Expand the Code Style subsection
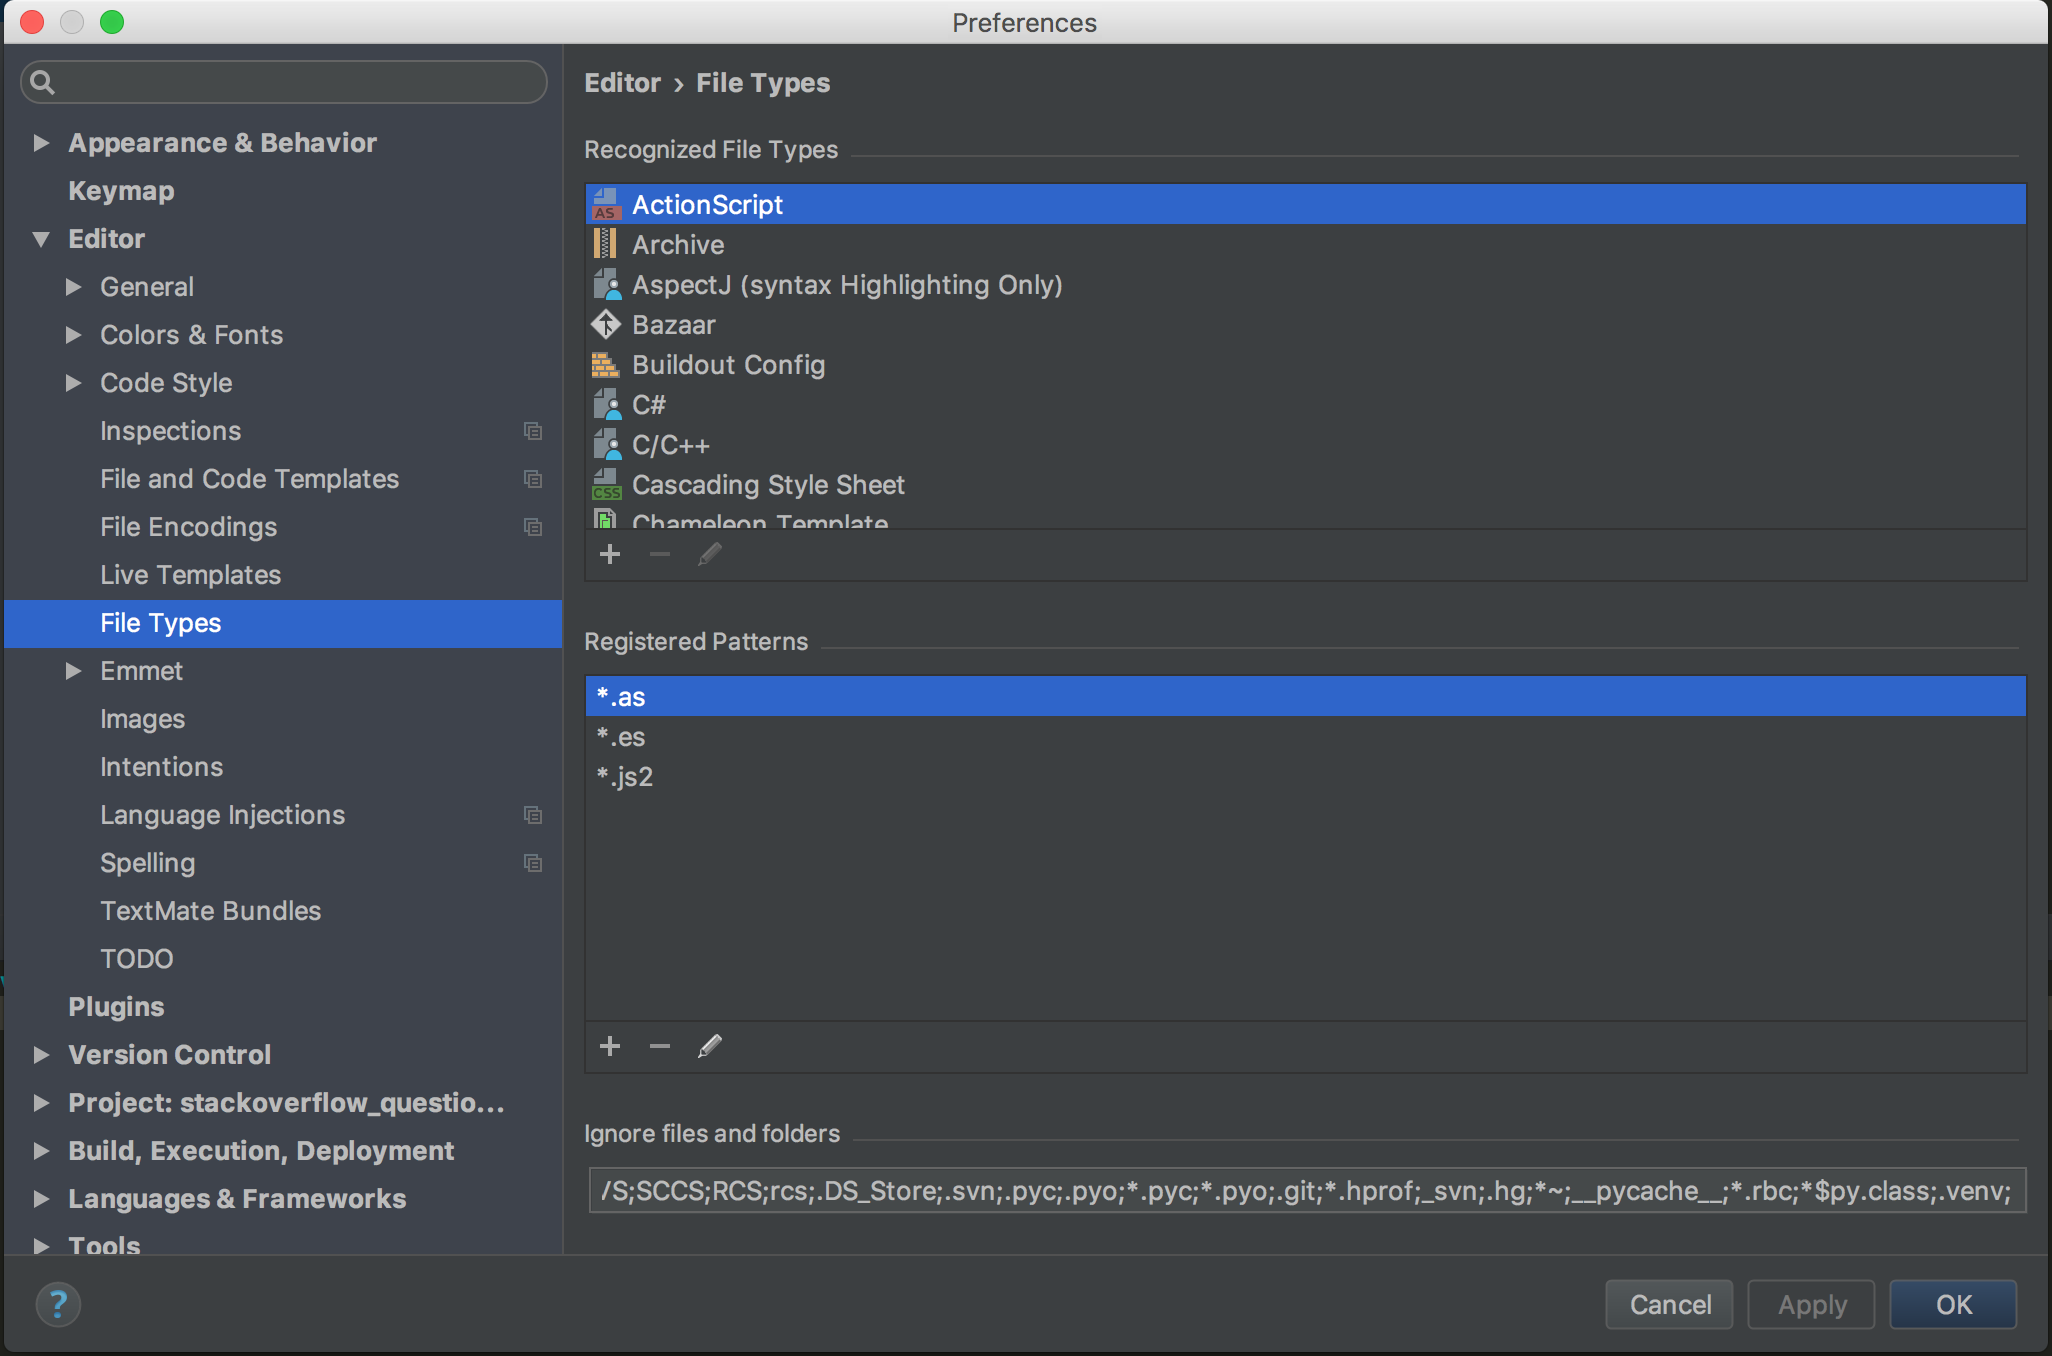Screen dimensions: 2052x1356 (73, 383)
